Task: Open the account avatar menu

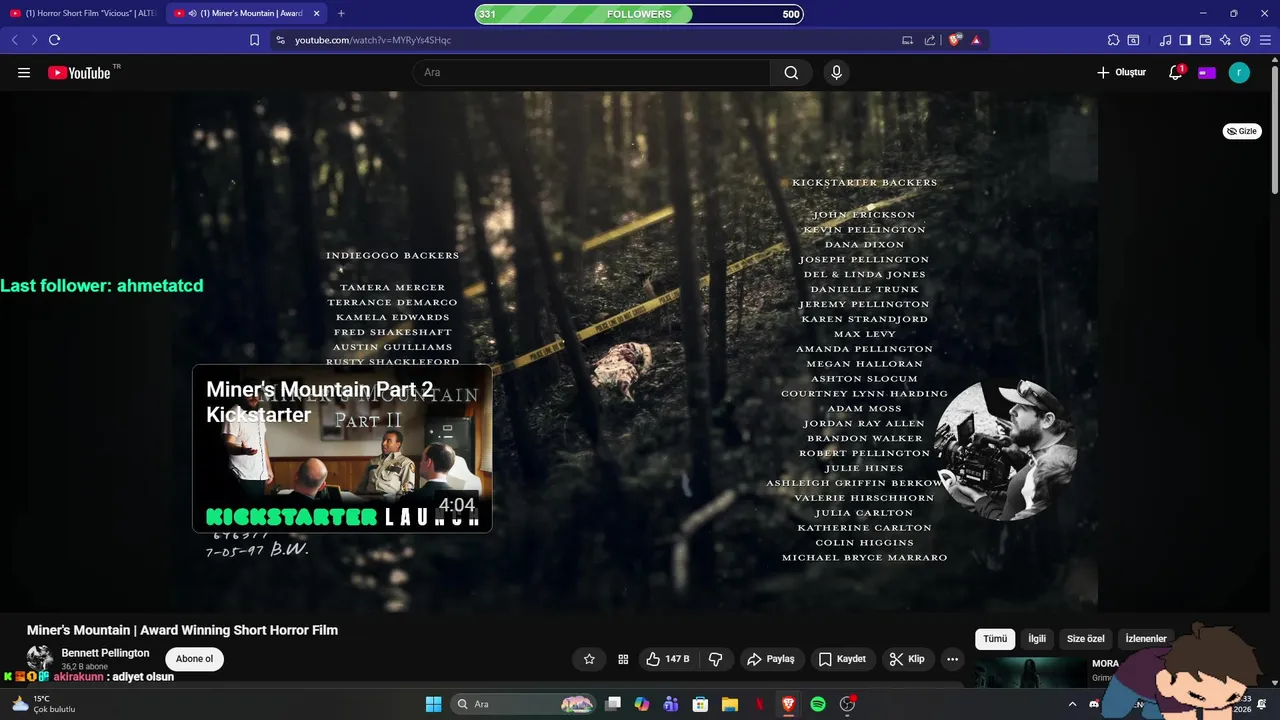Action: coord(1239,73)
